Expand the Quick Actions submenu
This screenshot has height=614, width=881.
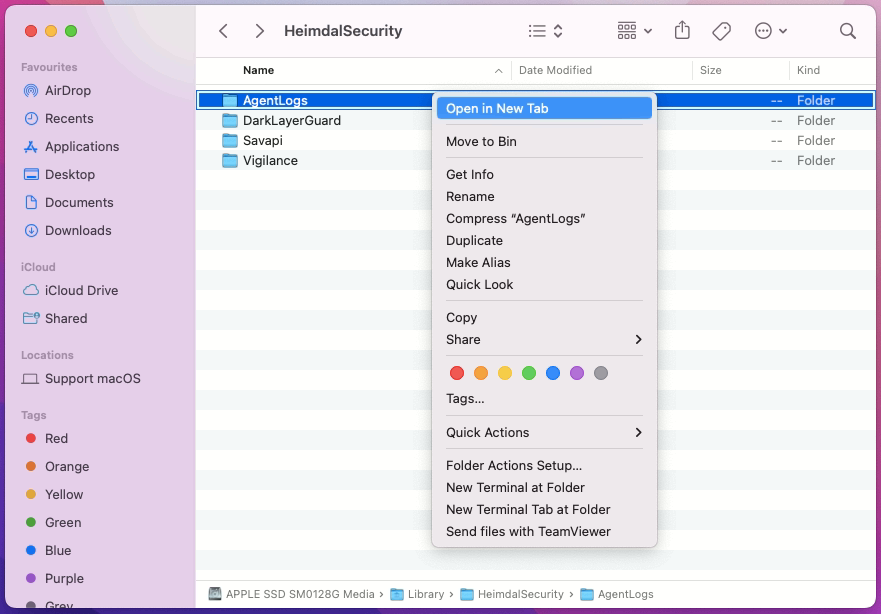544,433
